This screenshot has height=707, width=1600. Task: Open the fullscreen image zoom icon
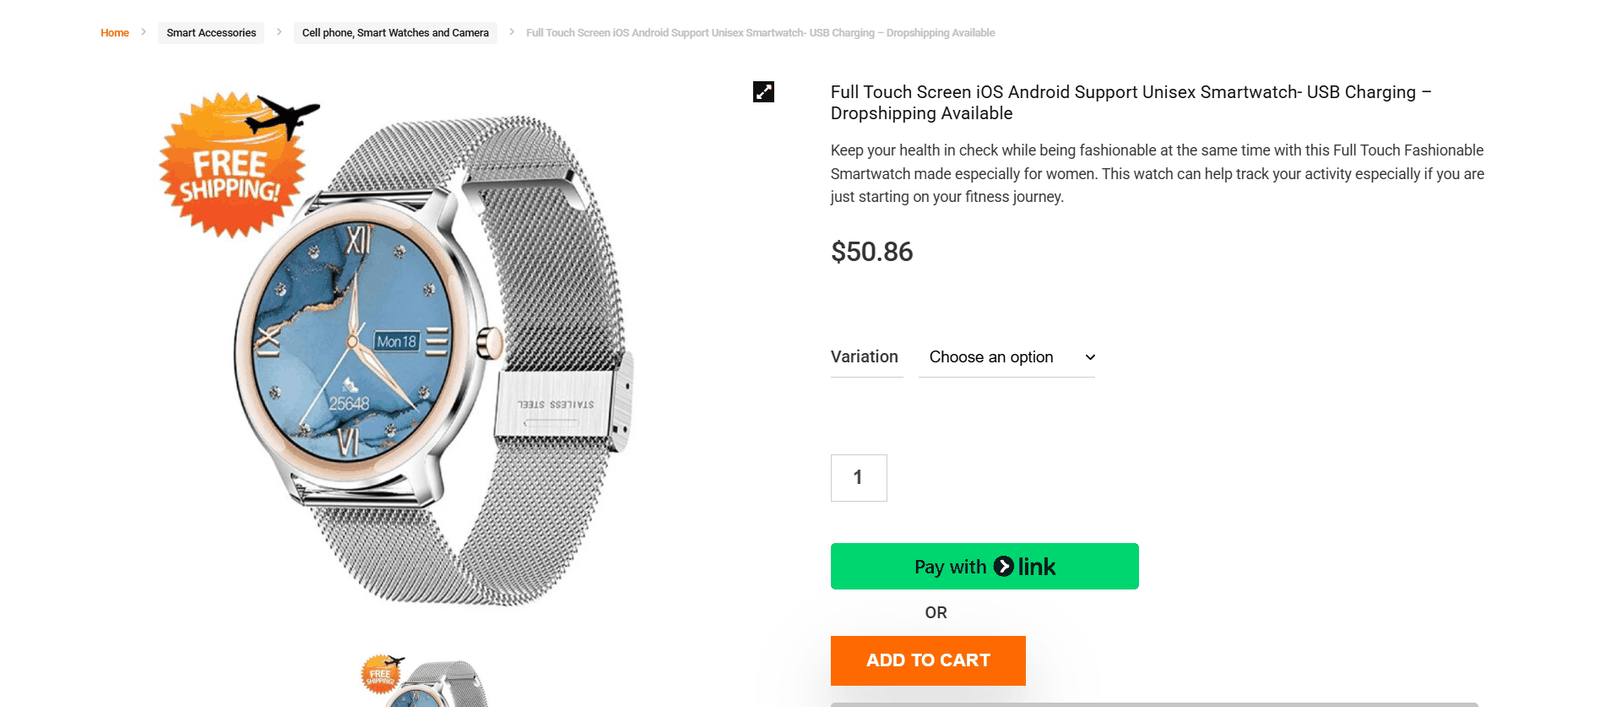tap(763, 92)
